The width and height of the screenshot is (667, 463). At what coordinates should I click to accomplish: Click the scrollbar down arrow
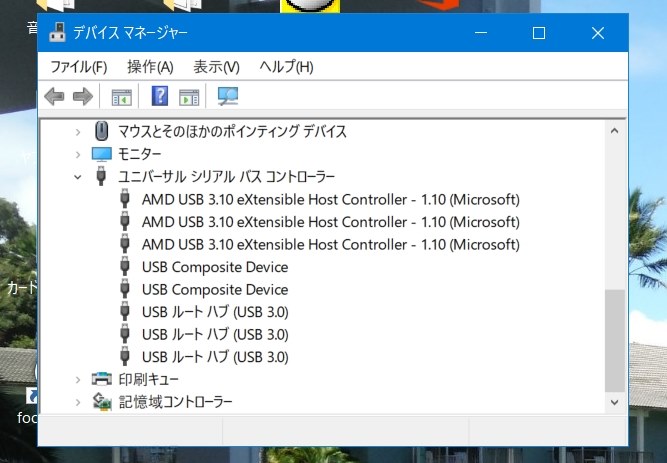coord(614,402)
